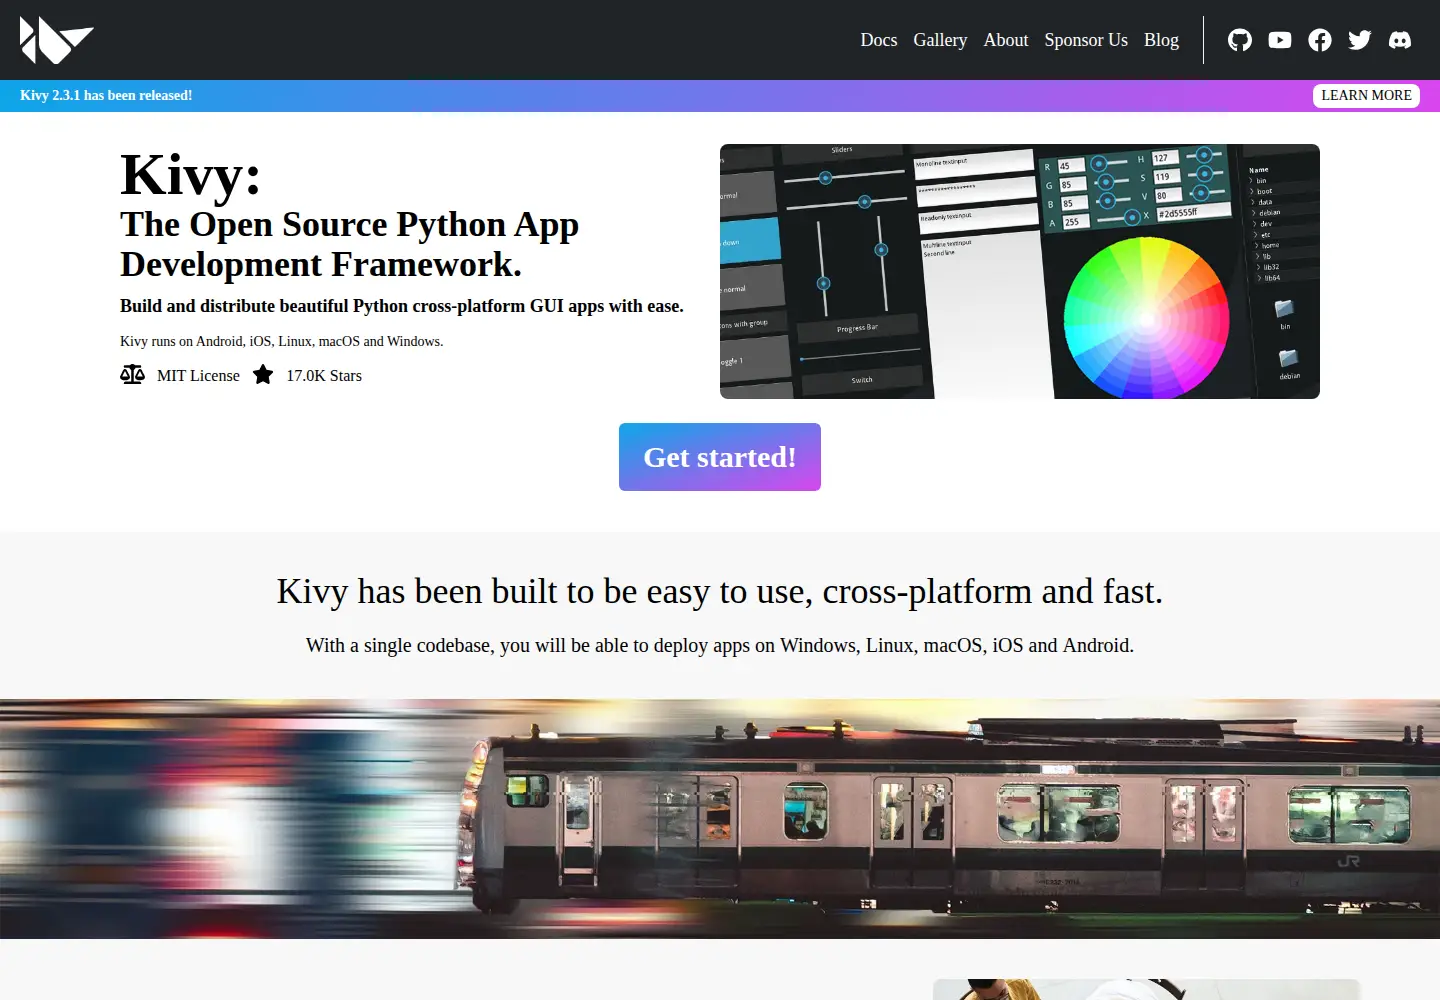Click the MIT License scales icon
1440x1000 pixels.
(x=132, y=375)
